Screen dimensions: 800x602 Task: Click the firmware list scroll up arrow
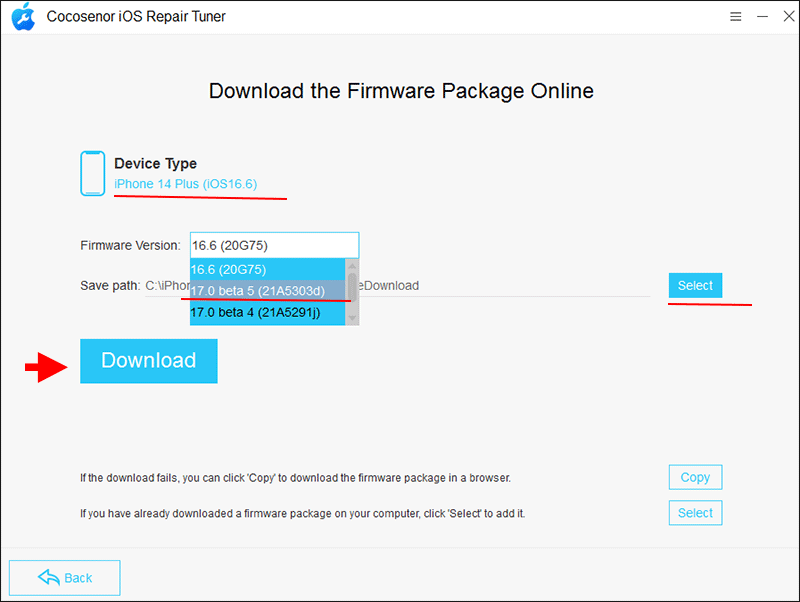tap(352, 265)
